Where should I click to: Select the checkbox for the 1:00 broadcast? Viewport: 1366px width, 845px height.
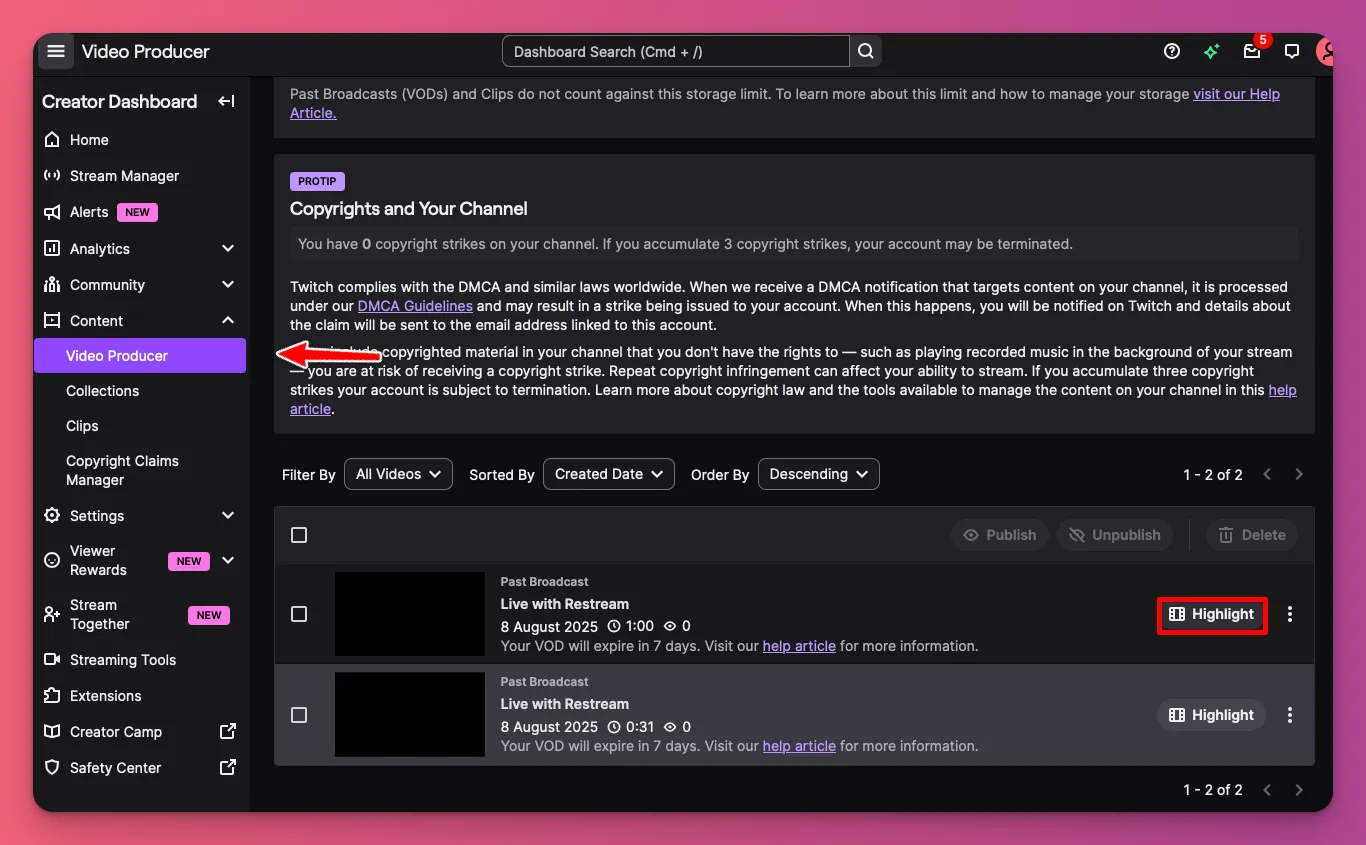pyautogui.click(x=299, y=614)
